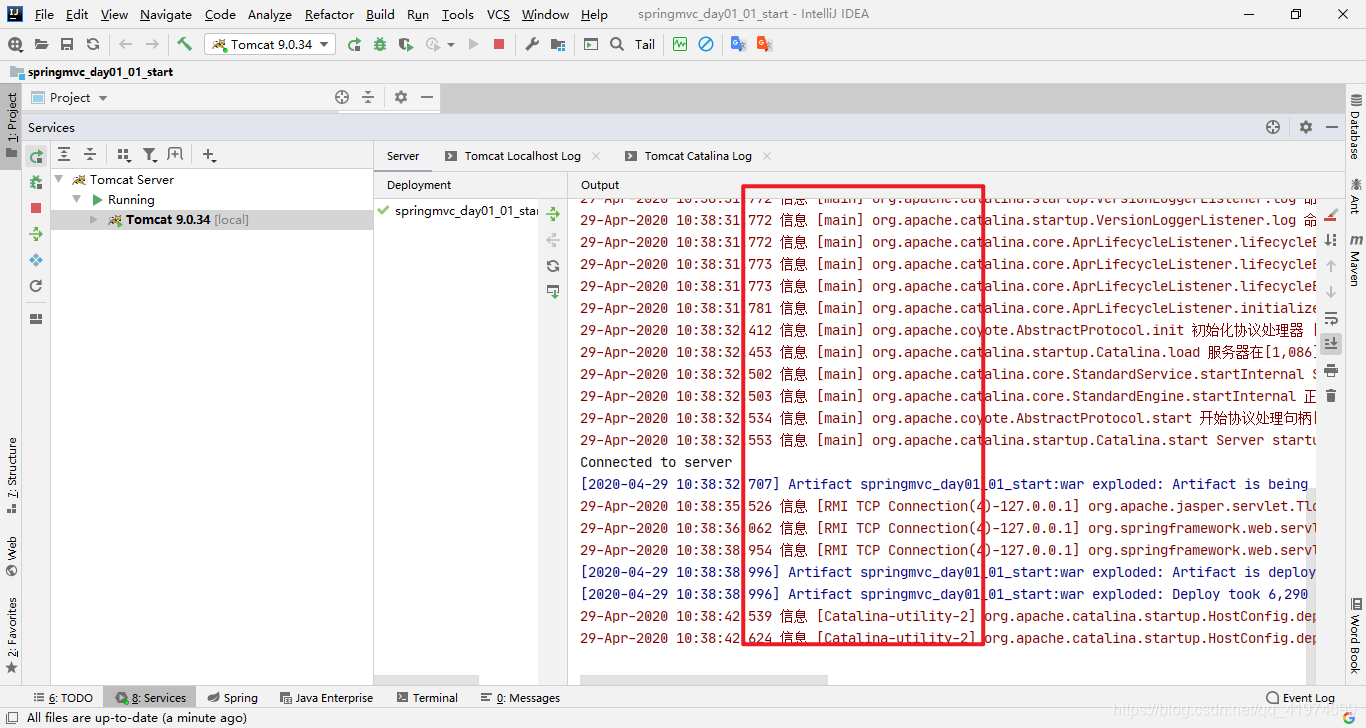
Task: Click Rerun icon at top of Services sidebar
Action: click(36, 156)
